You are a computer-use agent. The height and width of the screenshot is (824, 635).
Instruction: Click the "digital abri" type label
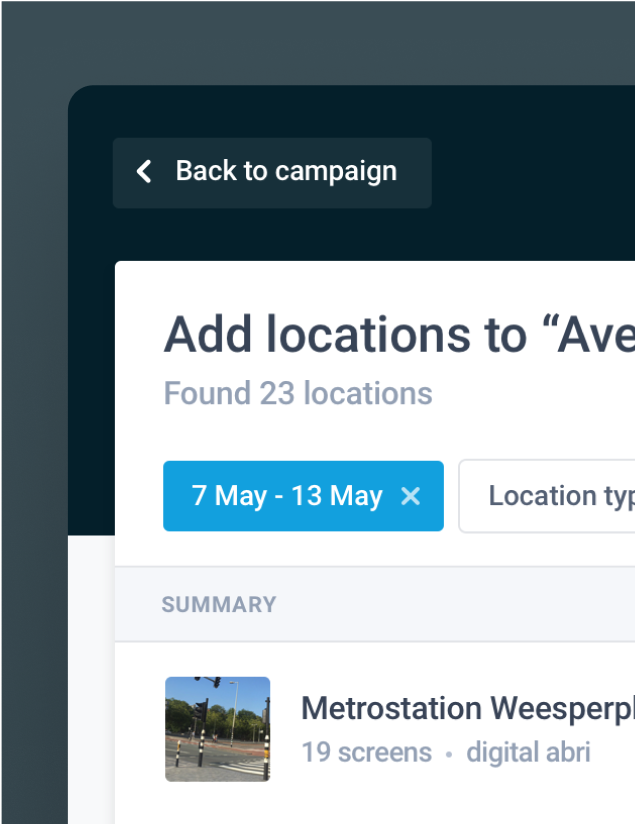point(528,752)
